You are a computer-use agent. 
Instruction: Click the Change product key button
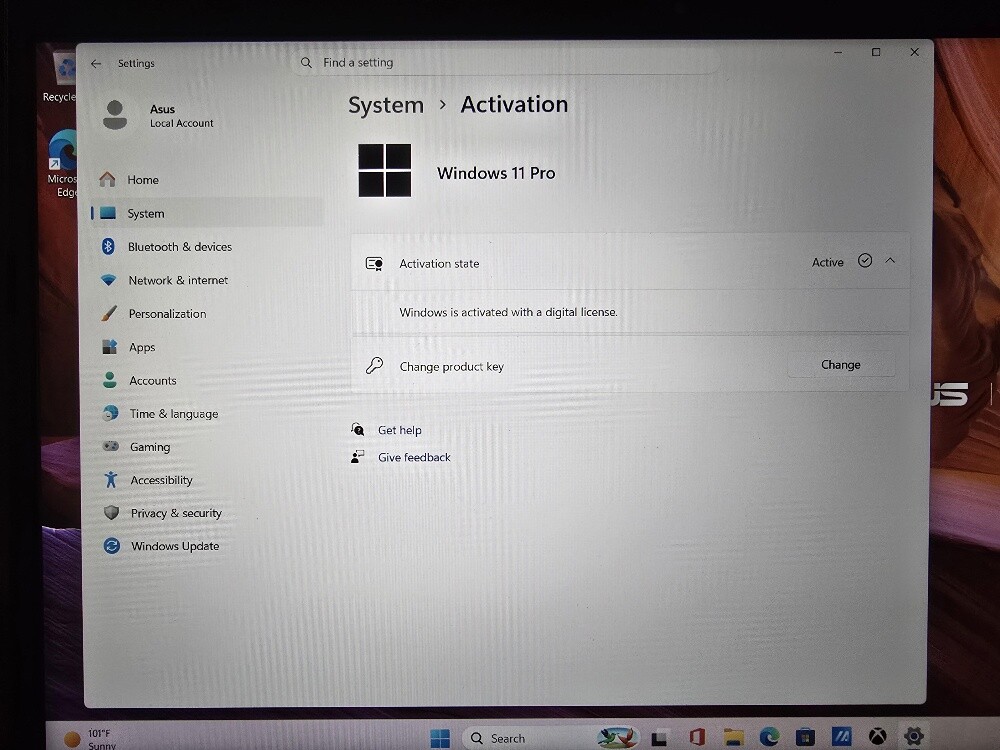(x=841, y=365)
